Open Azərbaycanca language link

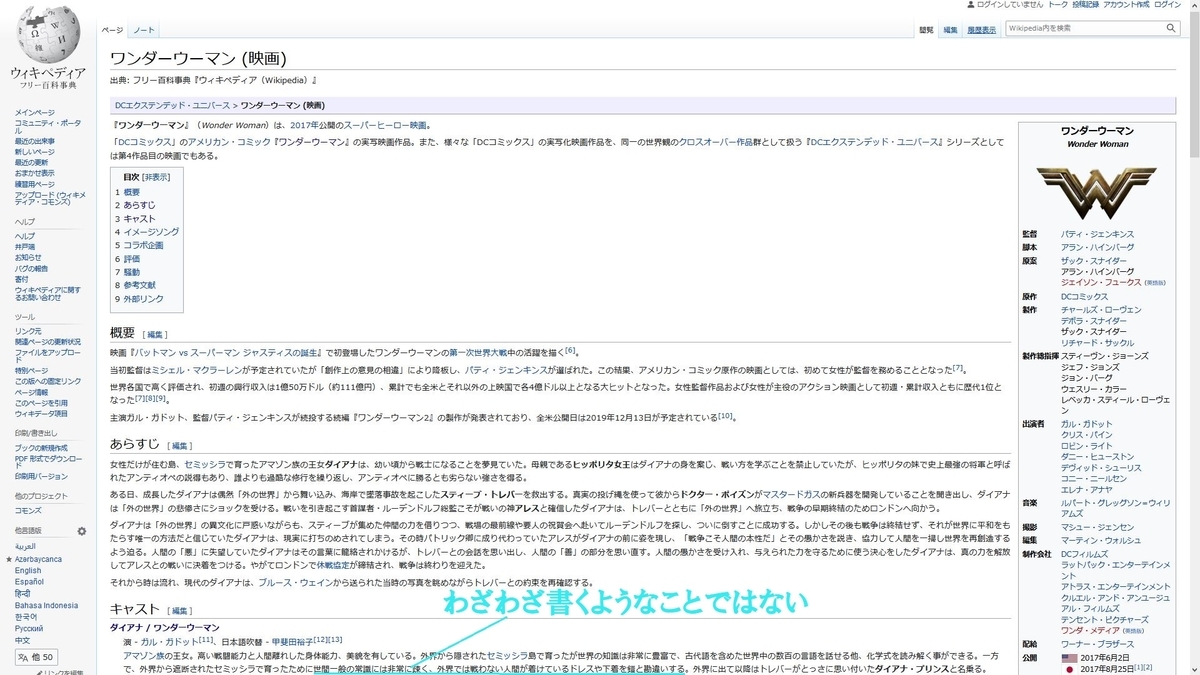point(38,559)
